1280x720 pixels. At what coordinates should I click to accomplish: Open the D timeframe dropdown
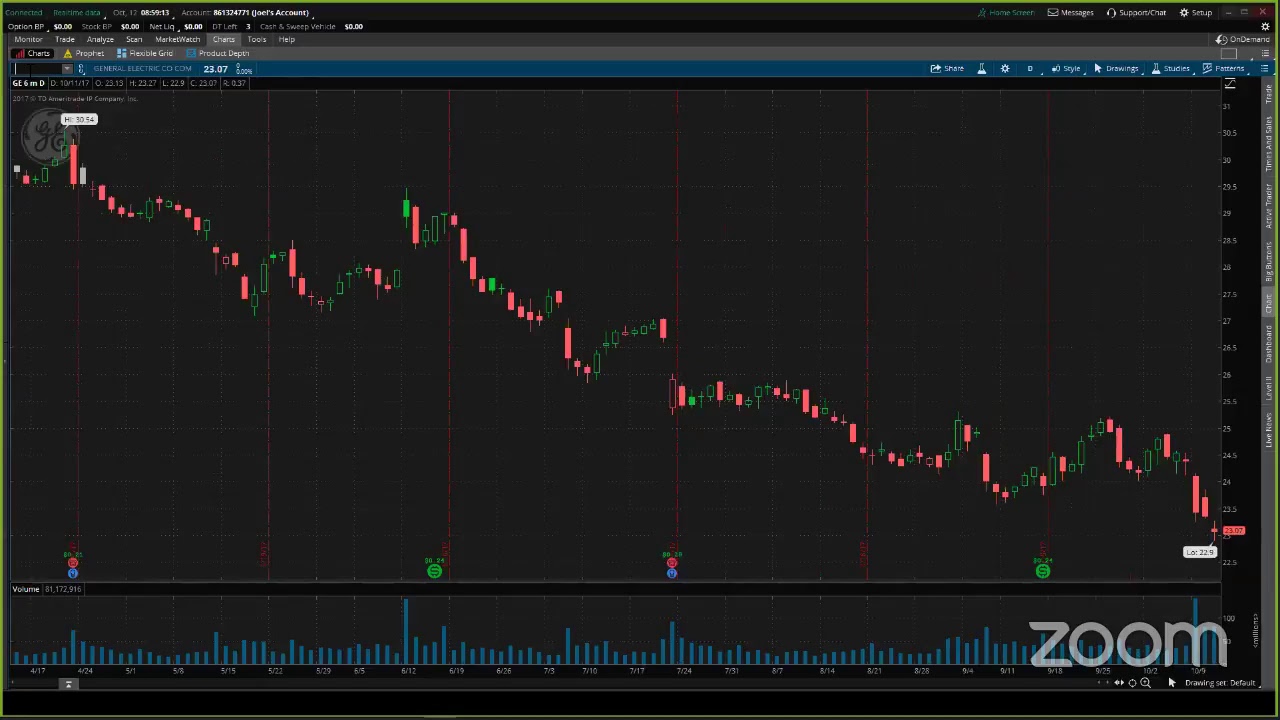coord(1030,68)
